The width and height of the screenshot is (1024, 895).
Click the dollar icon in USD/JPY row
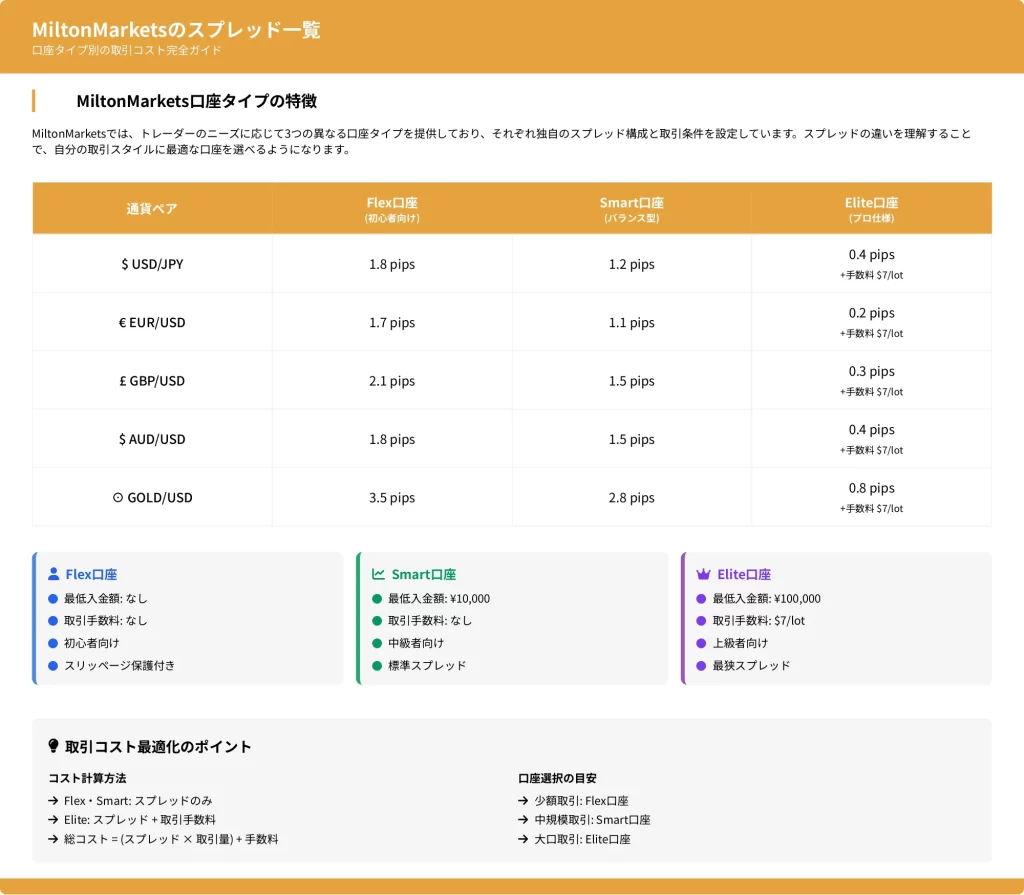(123, 265)
